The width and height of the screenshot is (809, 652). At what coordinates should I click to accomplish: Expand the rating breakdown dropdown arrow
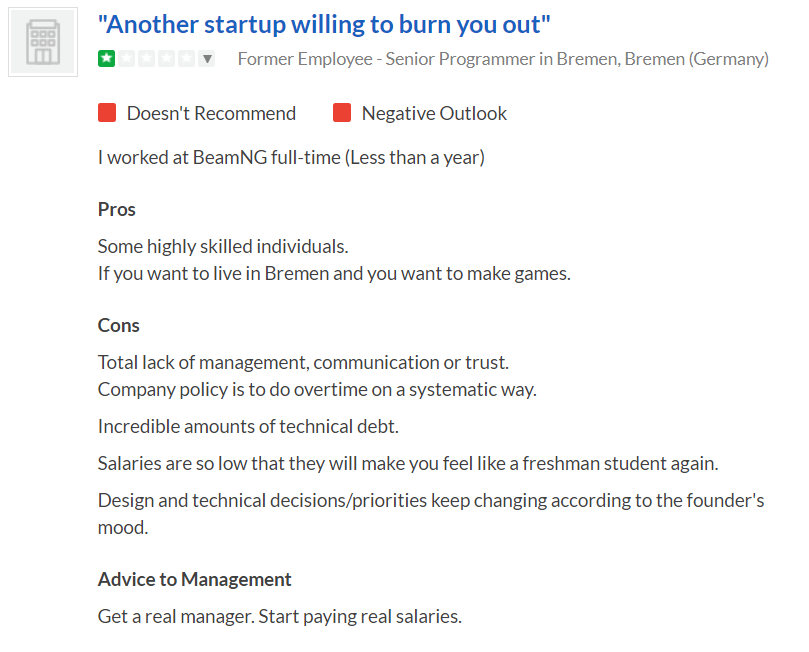(207, 58)
